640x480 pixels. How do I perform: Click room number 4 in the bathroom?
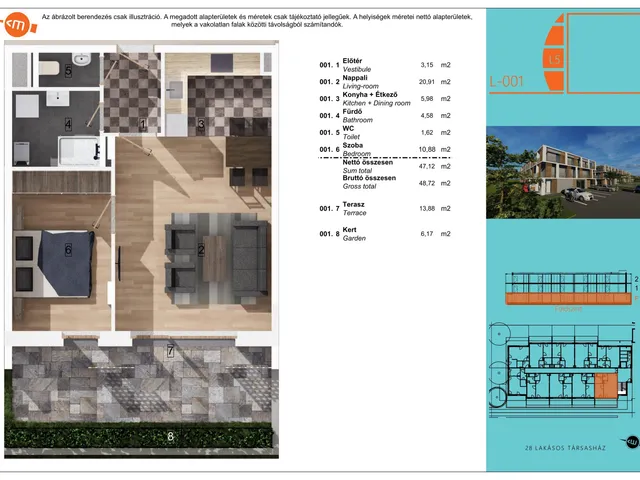[68, 124]
